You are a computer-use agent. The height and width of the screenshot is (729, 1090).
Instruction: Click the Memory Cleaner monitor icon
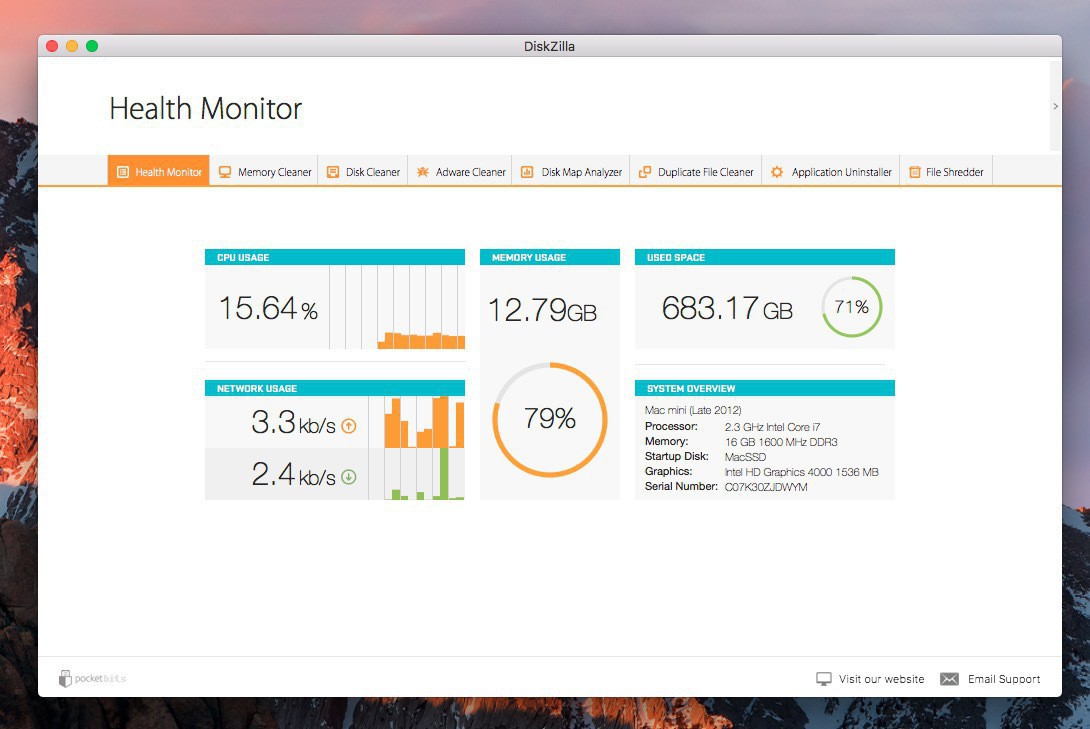pyautogui.click(x=225, y=172)
